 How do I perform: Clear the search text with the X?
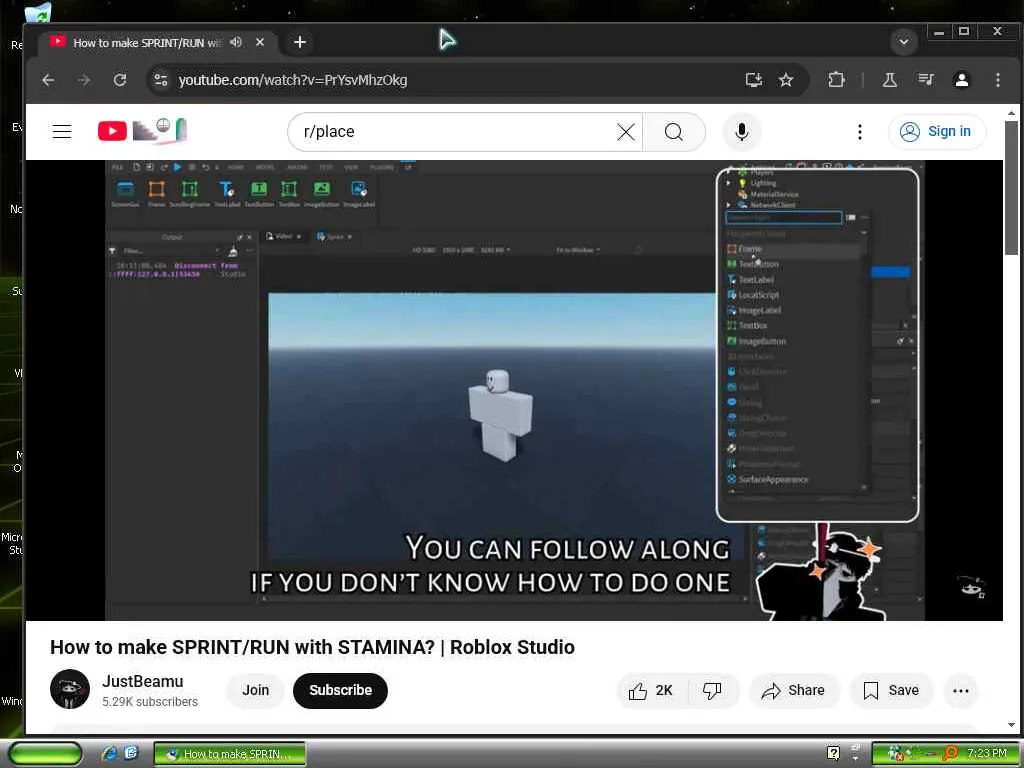coord(626,132)
